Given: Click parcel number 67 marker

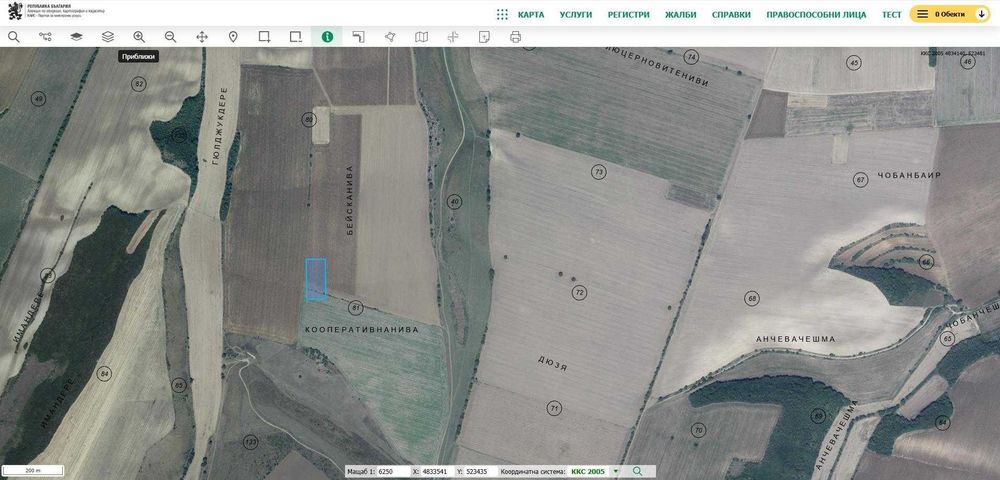Looking at the screenshot, I should 861,180.
